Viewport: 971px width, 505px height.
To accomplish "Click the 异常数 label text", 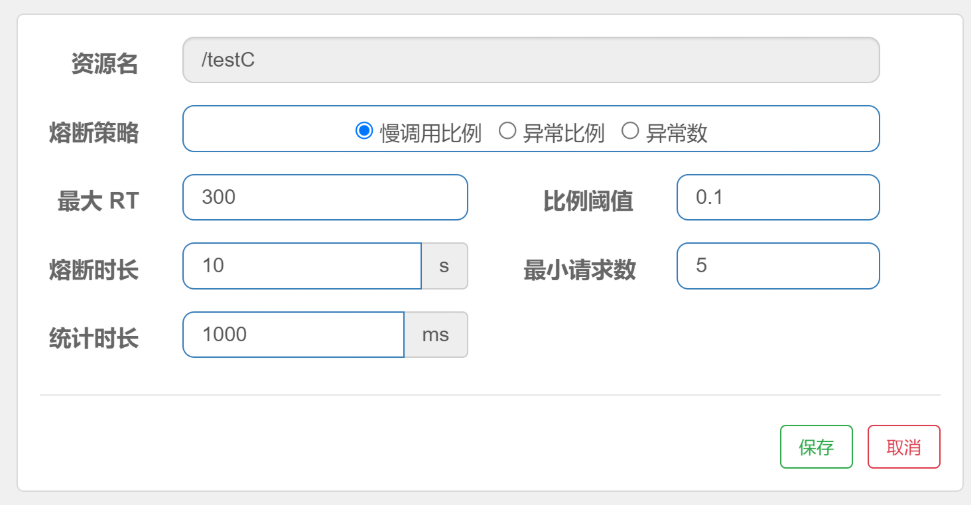I will [x=676, y=133].
